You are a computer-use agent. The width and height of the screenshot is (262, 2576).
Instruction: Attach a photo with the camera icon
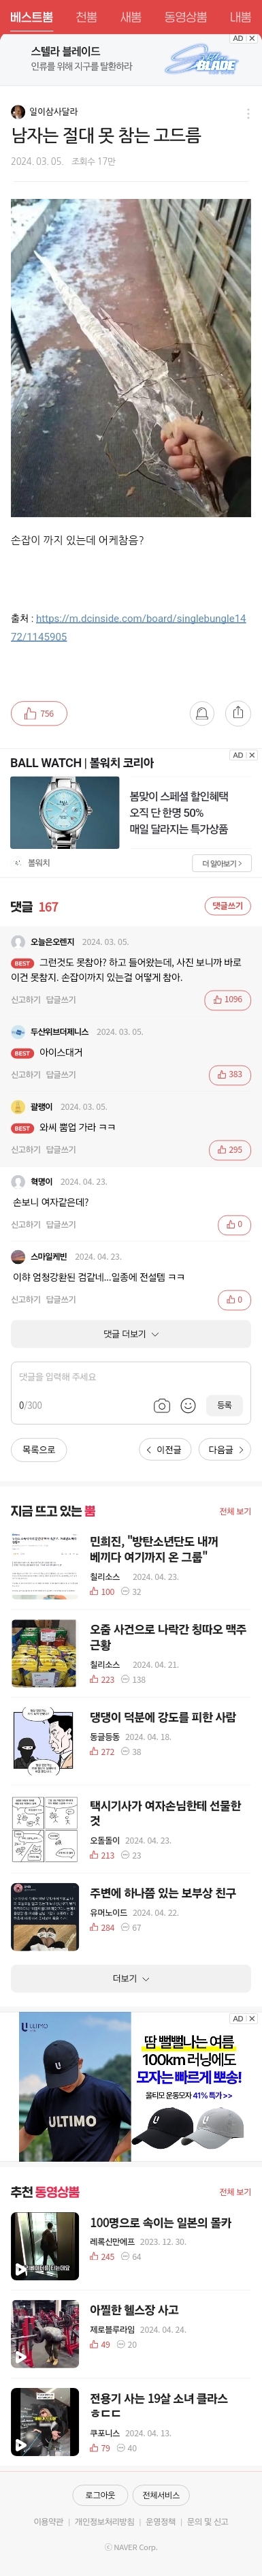pyautogui.click(x=162, y=1405)
